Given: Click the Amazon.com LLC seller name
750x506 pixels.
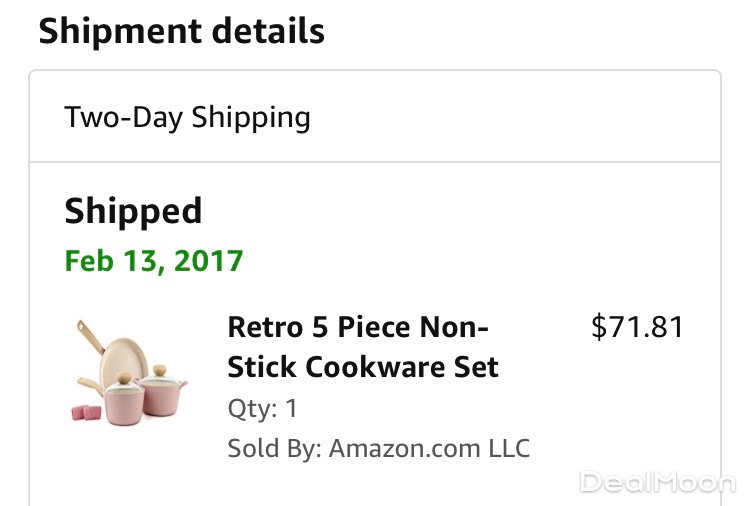Looking at the screenshot, I should 430,447.
